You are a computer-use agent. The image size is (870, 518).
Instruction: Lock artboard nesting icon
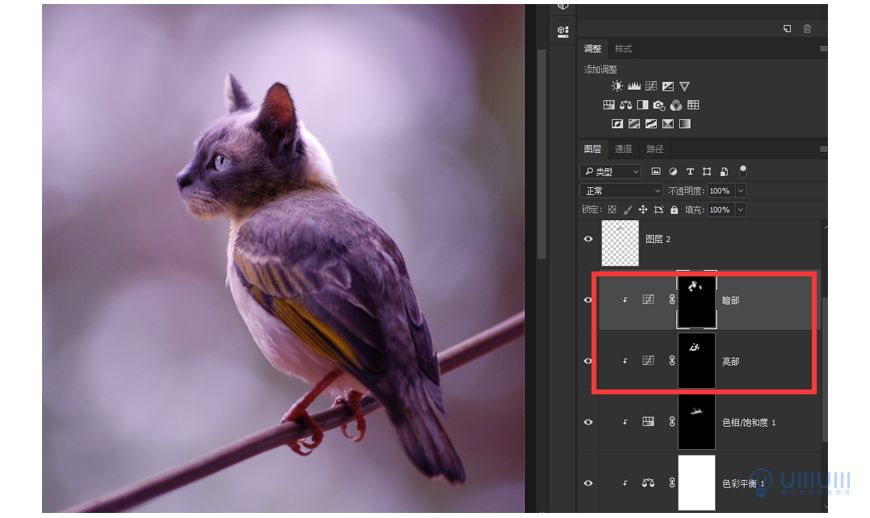[659, 210]
